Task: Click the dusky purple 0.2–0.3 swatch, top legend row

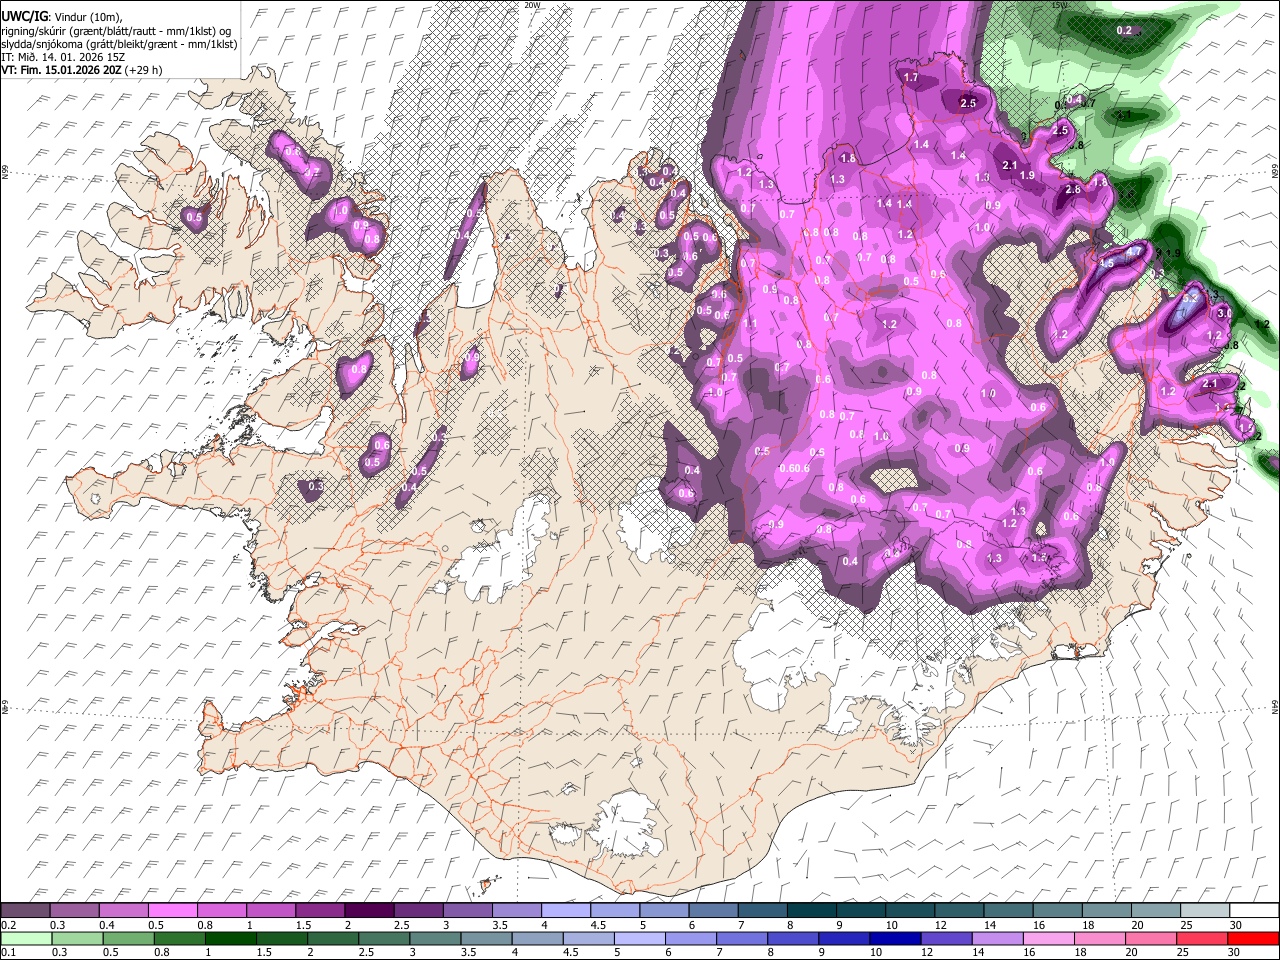Action: coord(25,910)
